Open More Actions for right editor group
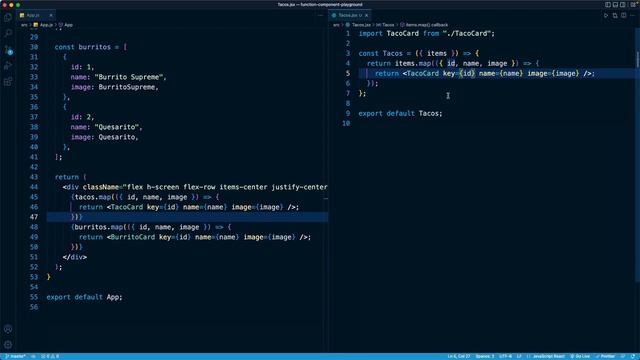Screen dimensions: 640x360 (x=632, y=16)
